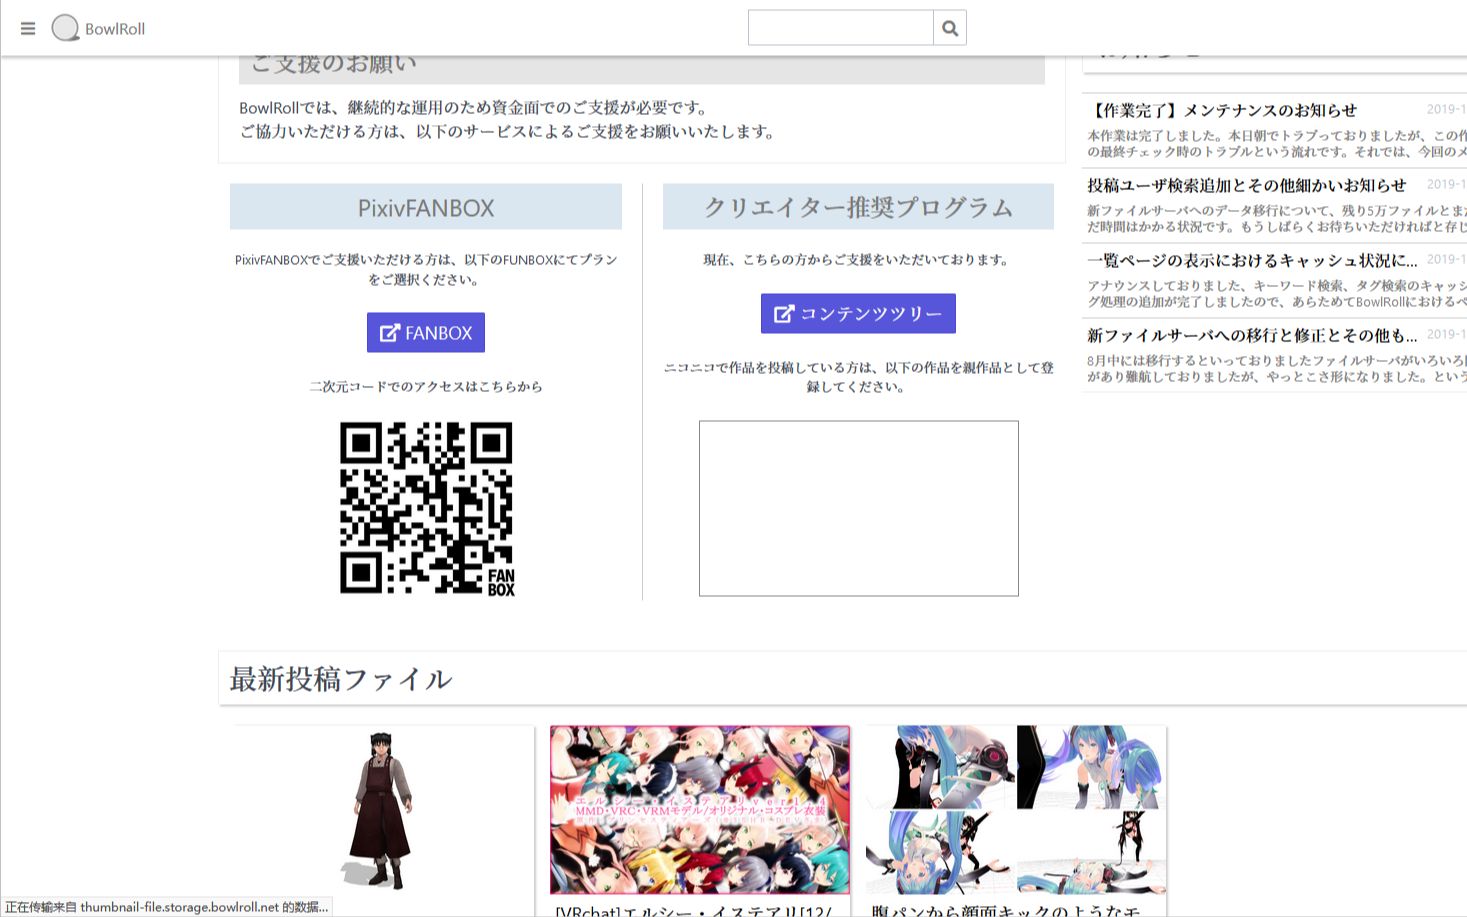Screen dimensions: 1467x917
Task: Focus the search input field
Action: pyautogui.click(x=840, y=28)
